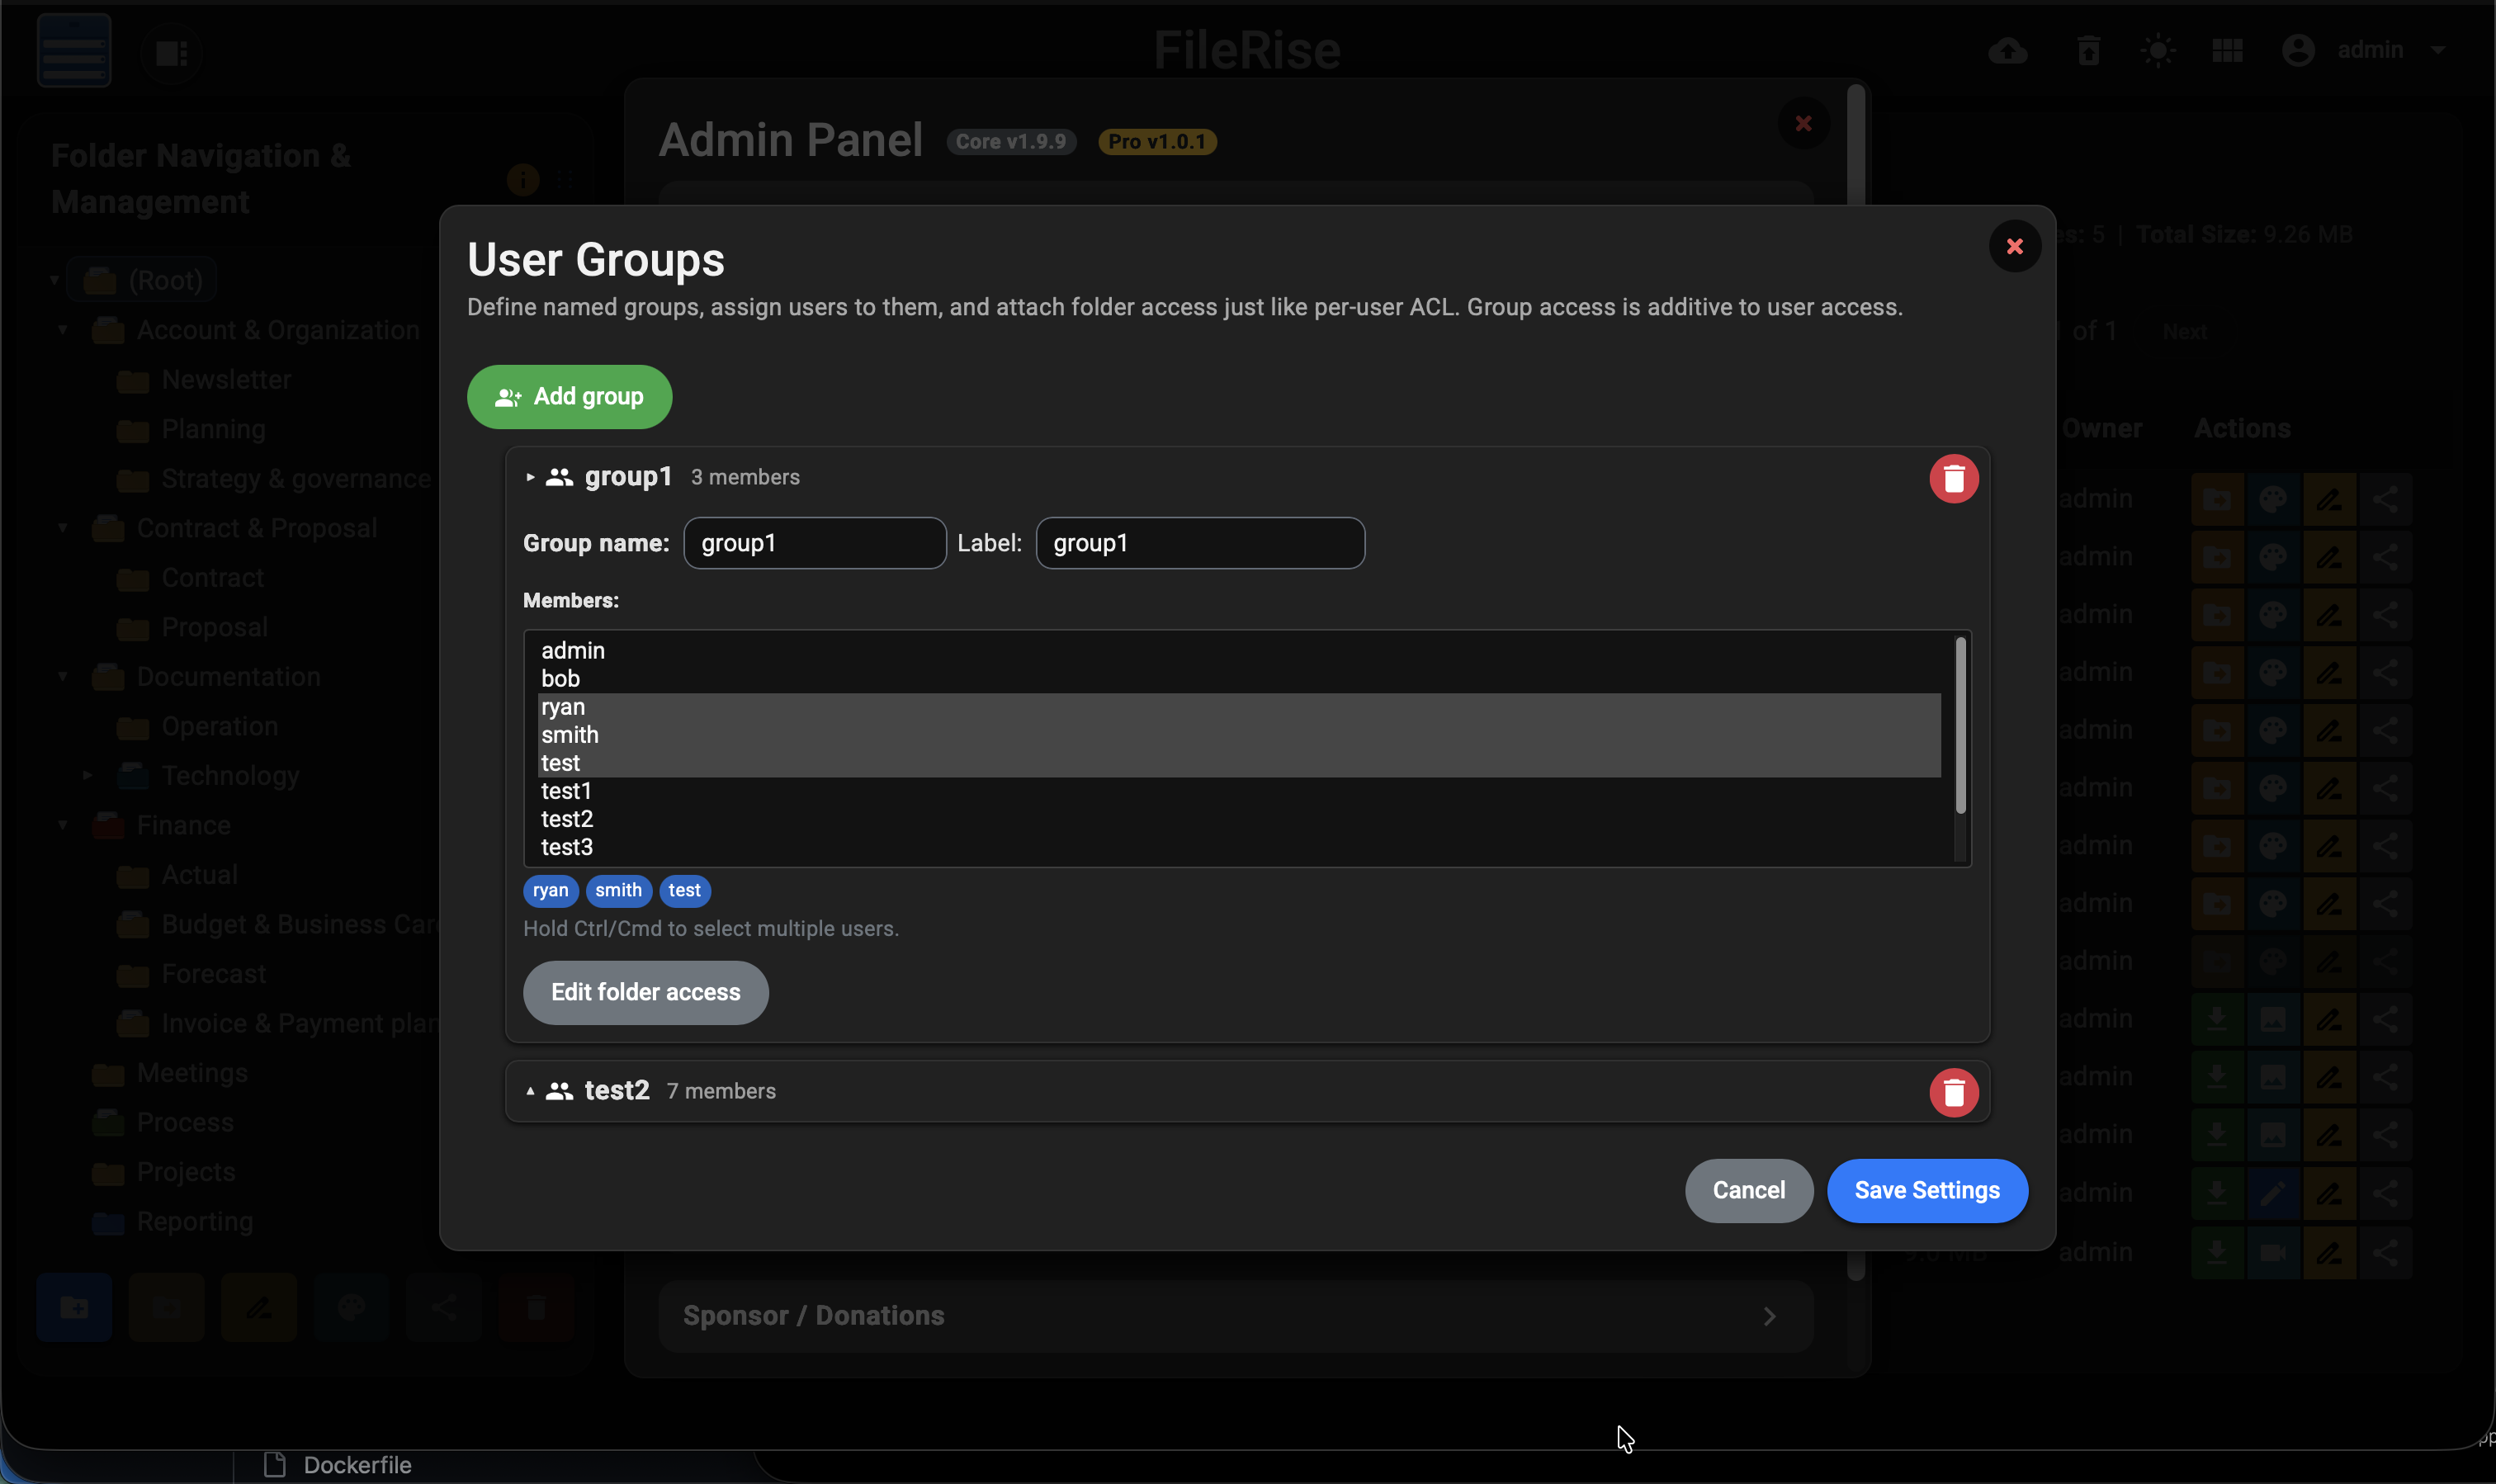Select bob in the members list
This screenshot has height=1484, width=2496.
pos(561,679)
